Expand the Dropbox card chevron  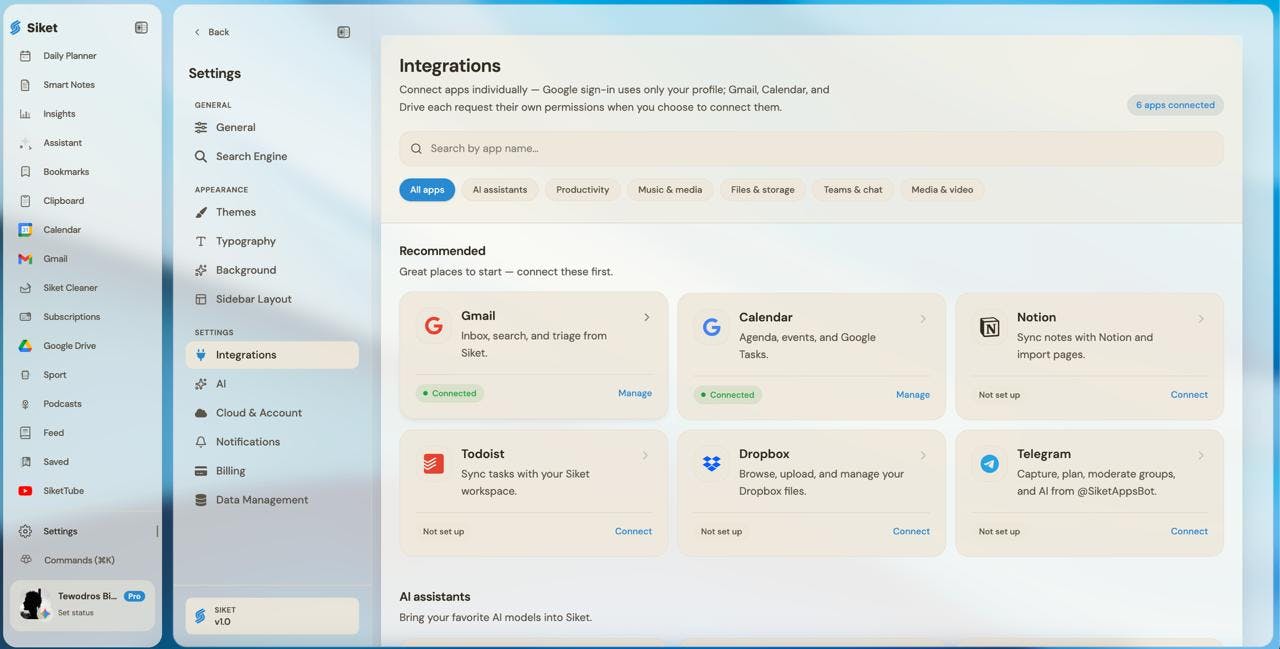[x=923, y=455]
